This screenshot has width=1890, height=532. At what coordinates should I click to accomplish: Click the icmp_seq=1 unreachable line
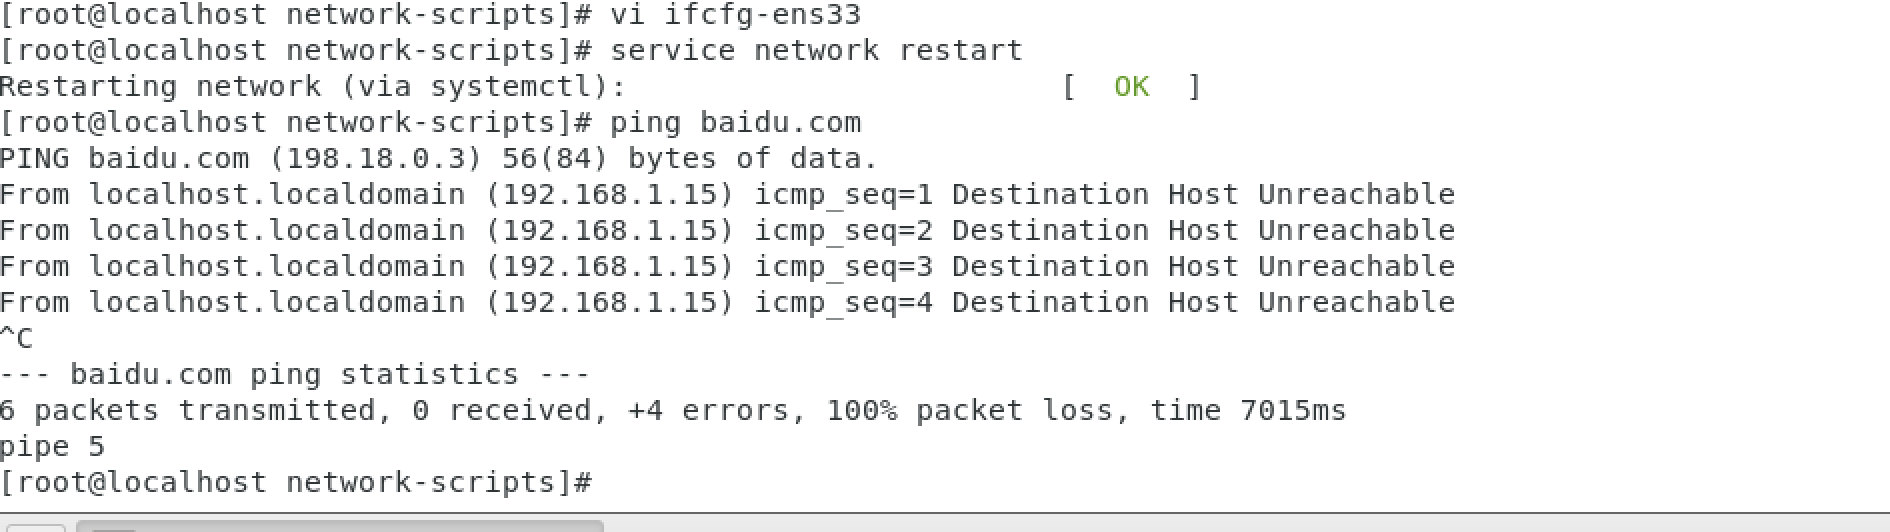coord(727,195)
